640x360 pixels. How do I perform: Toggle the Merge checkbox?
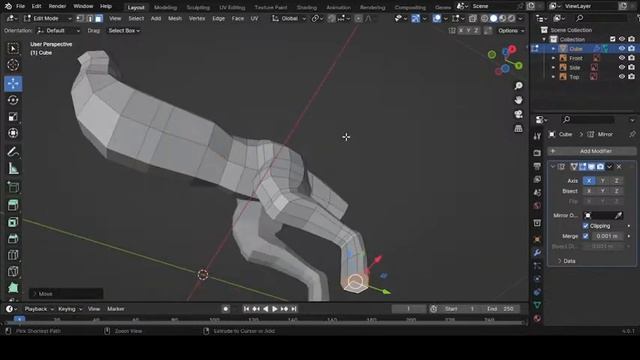tap(586, 236)
